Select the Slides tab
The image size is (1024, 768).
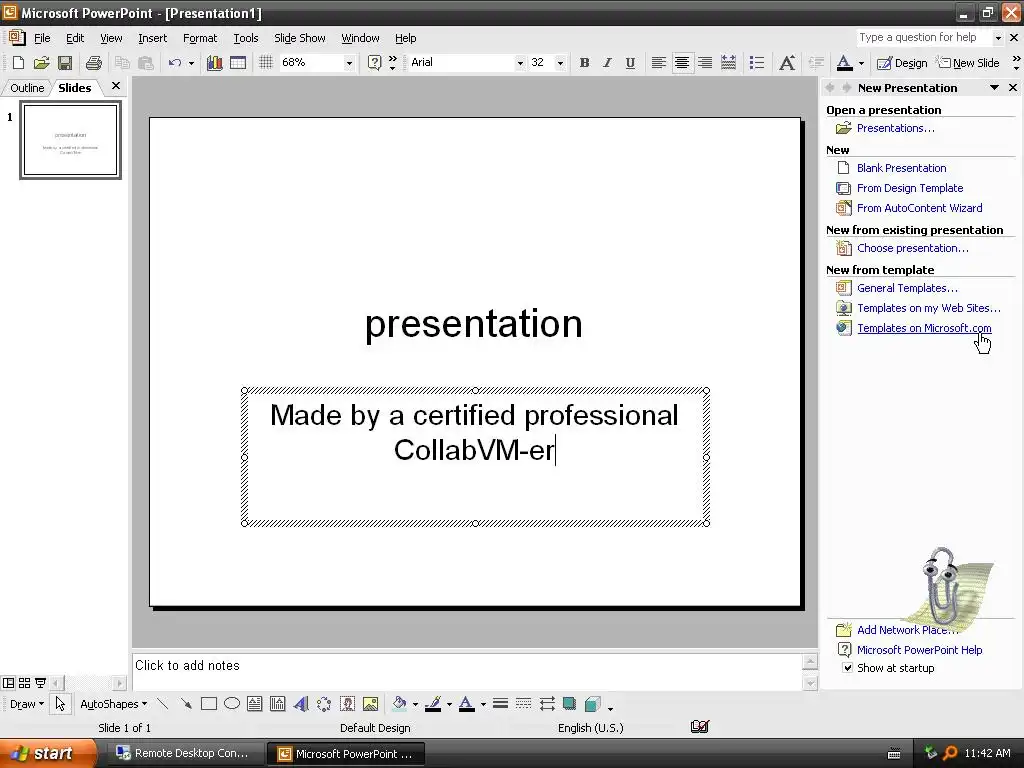[74, 88]
